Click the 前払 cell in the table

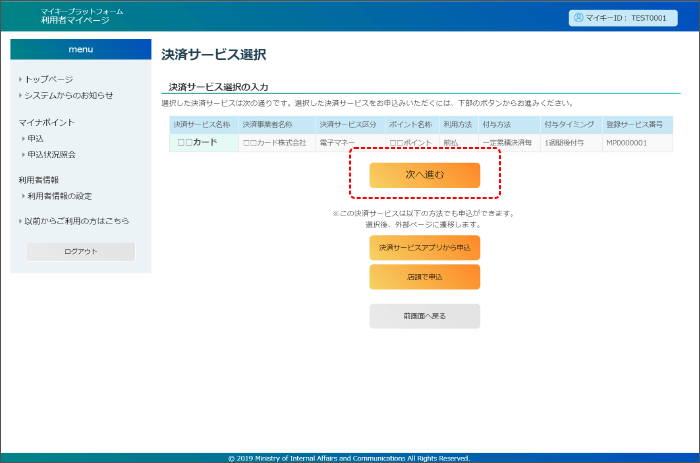(x=459, y=143)
